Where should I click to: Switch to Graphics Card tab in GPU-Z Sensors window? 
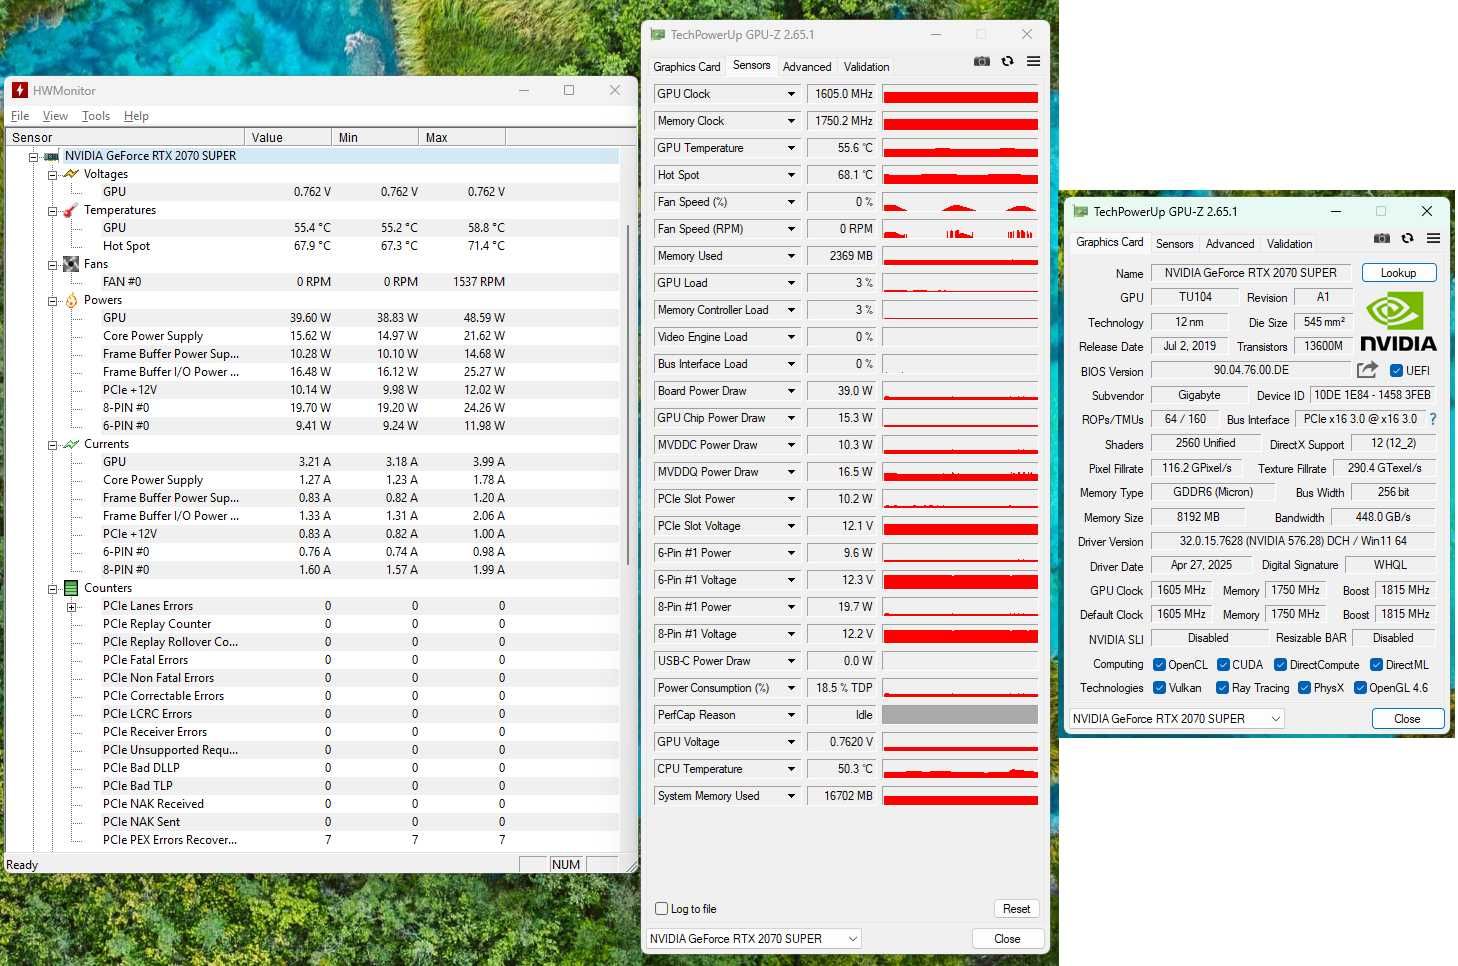686,67
